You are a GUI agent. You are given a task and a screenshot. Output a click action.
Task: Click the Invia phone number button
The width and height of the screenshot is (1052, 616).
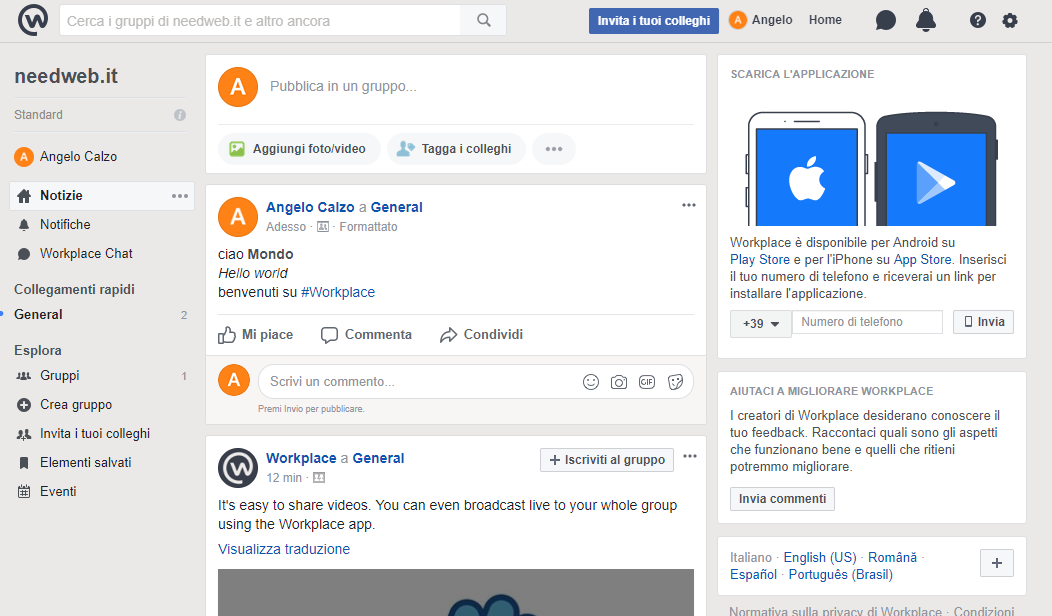pyautogui.click(x=984, y=322)
